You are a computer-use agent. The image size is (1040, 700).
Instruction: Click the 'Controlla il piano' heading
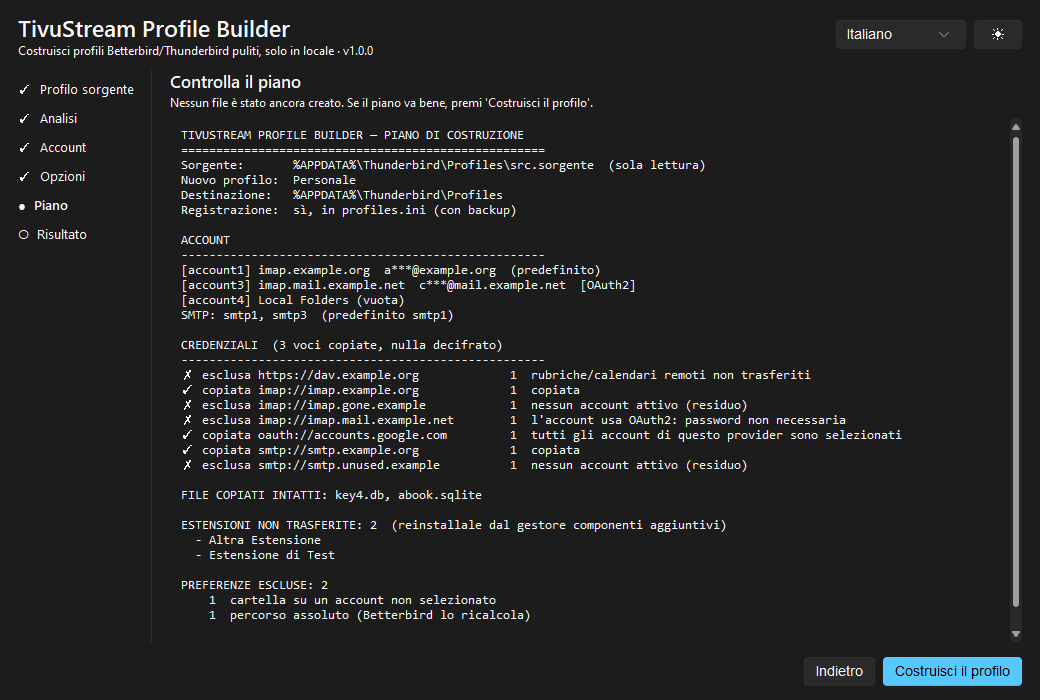click(x=235, y=82)
